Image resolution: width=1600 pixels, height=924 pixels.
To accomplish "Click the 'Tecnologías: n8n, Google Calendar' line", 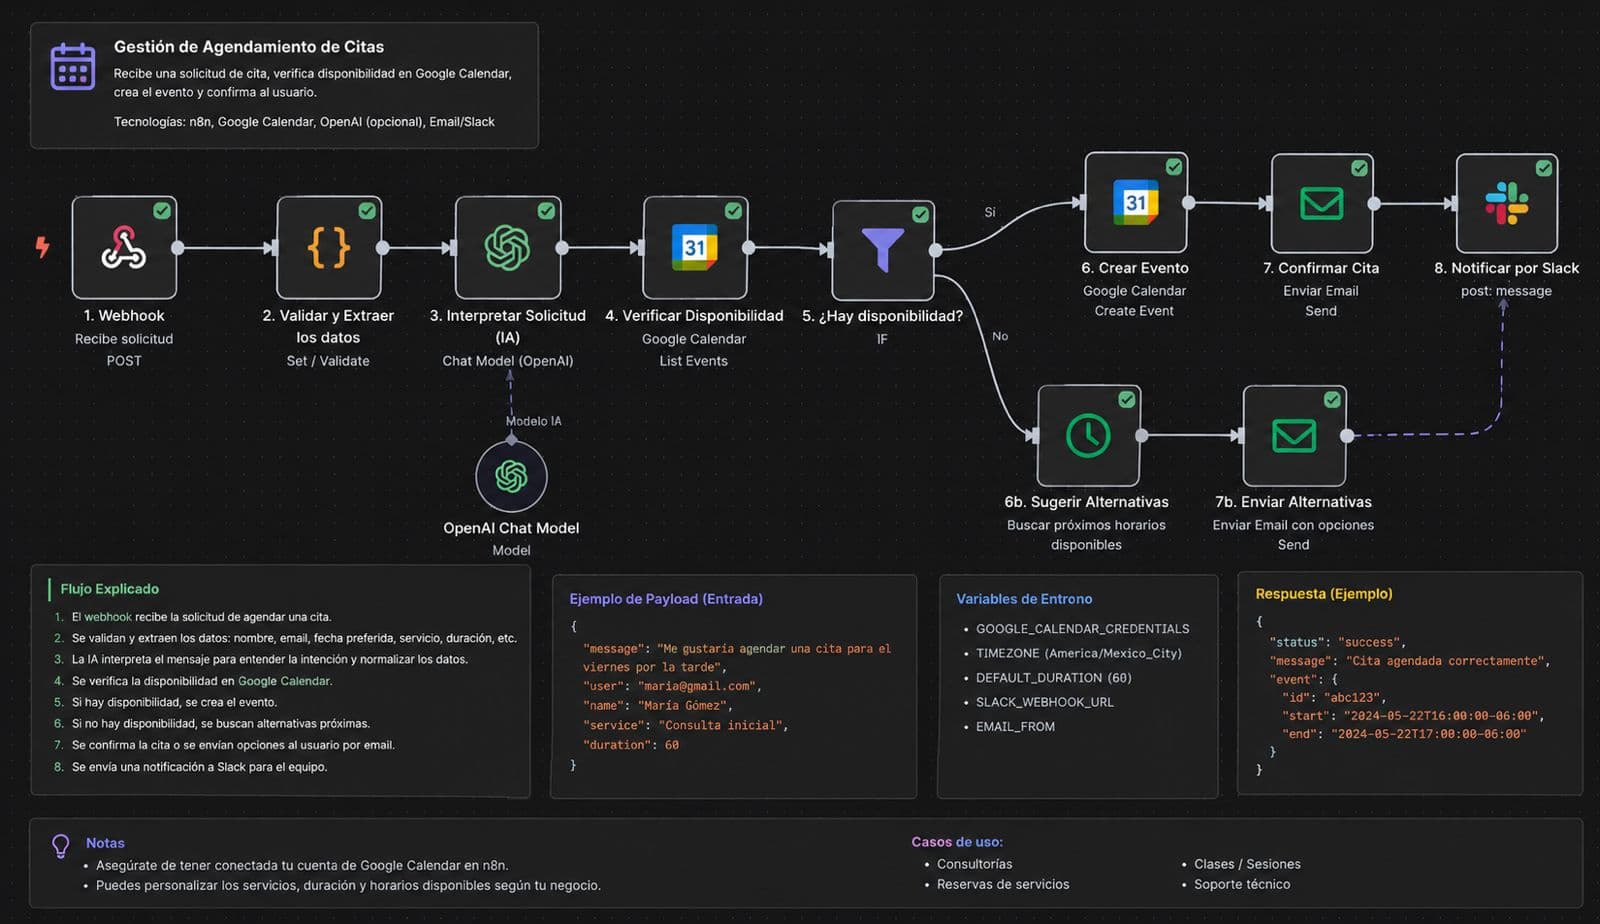I will 304,122.
